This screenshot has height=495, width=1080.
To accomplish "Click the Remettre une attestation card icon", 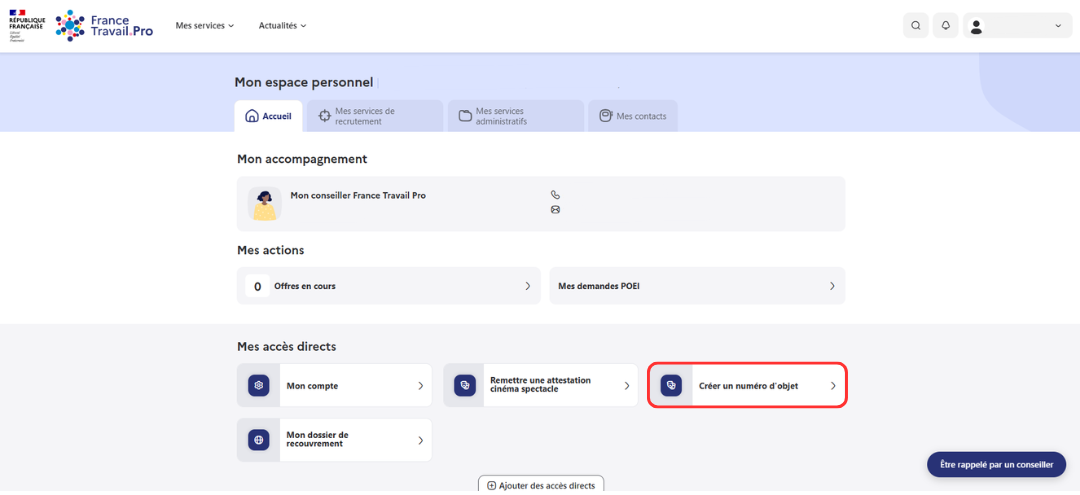I will pyautogui.click(x=465, y=386).
